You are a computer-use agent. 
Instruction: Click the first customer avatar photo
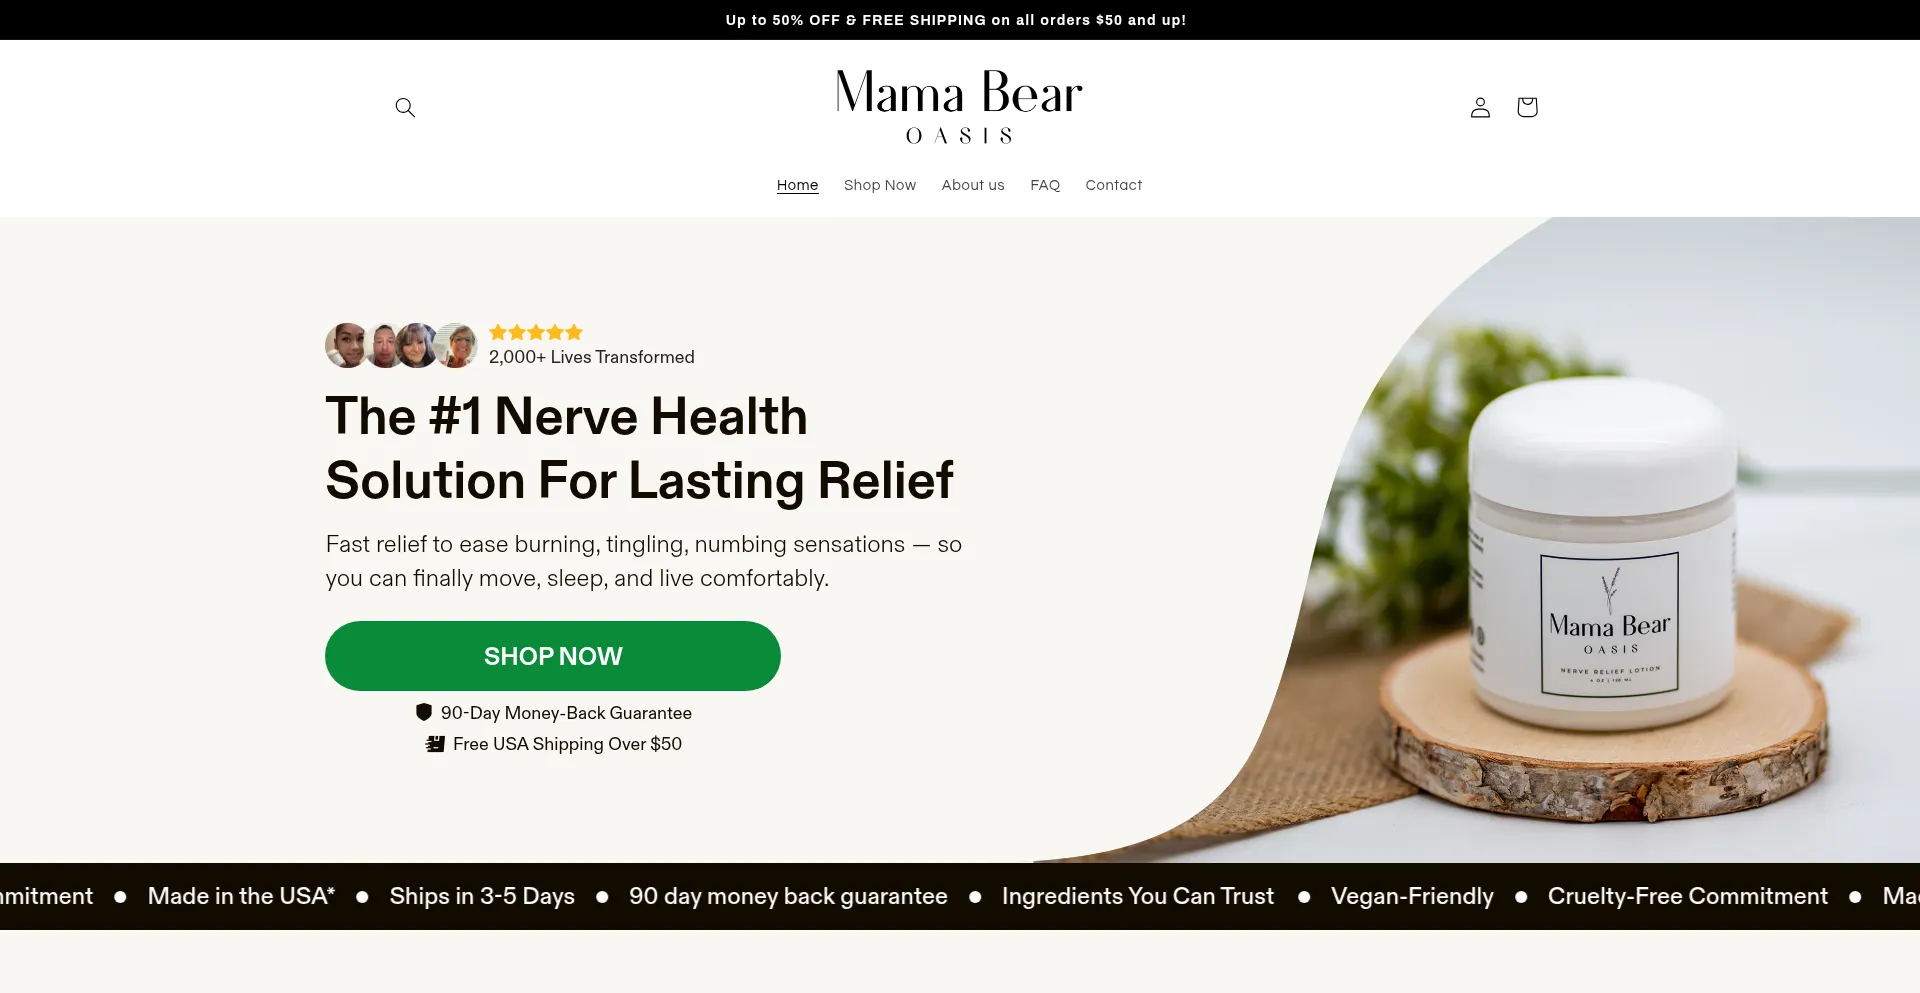[x=347, y=345]
